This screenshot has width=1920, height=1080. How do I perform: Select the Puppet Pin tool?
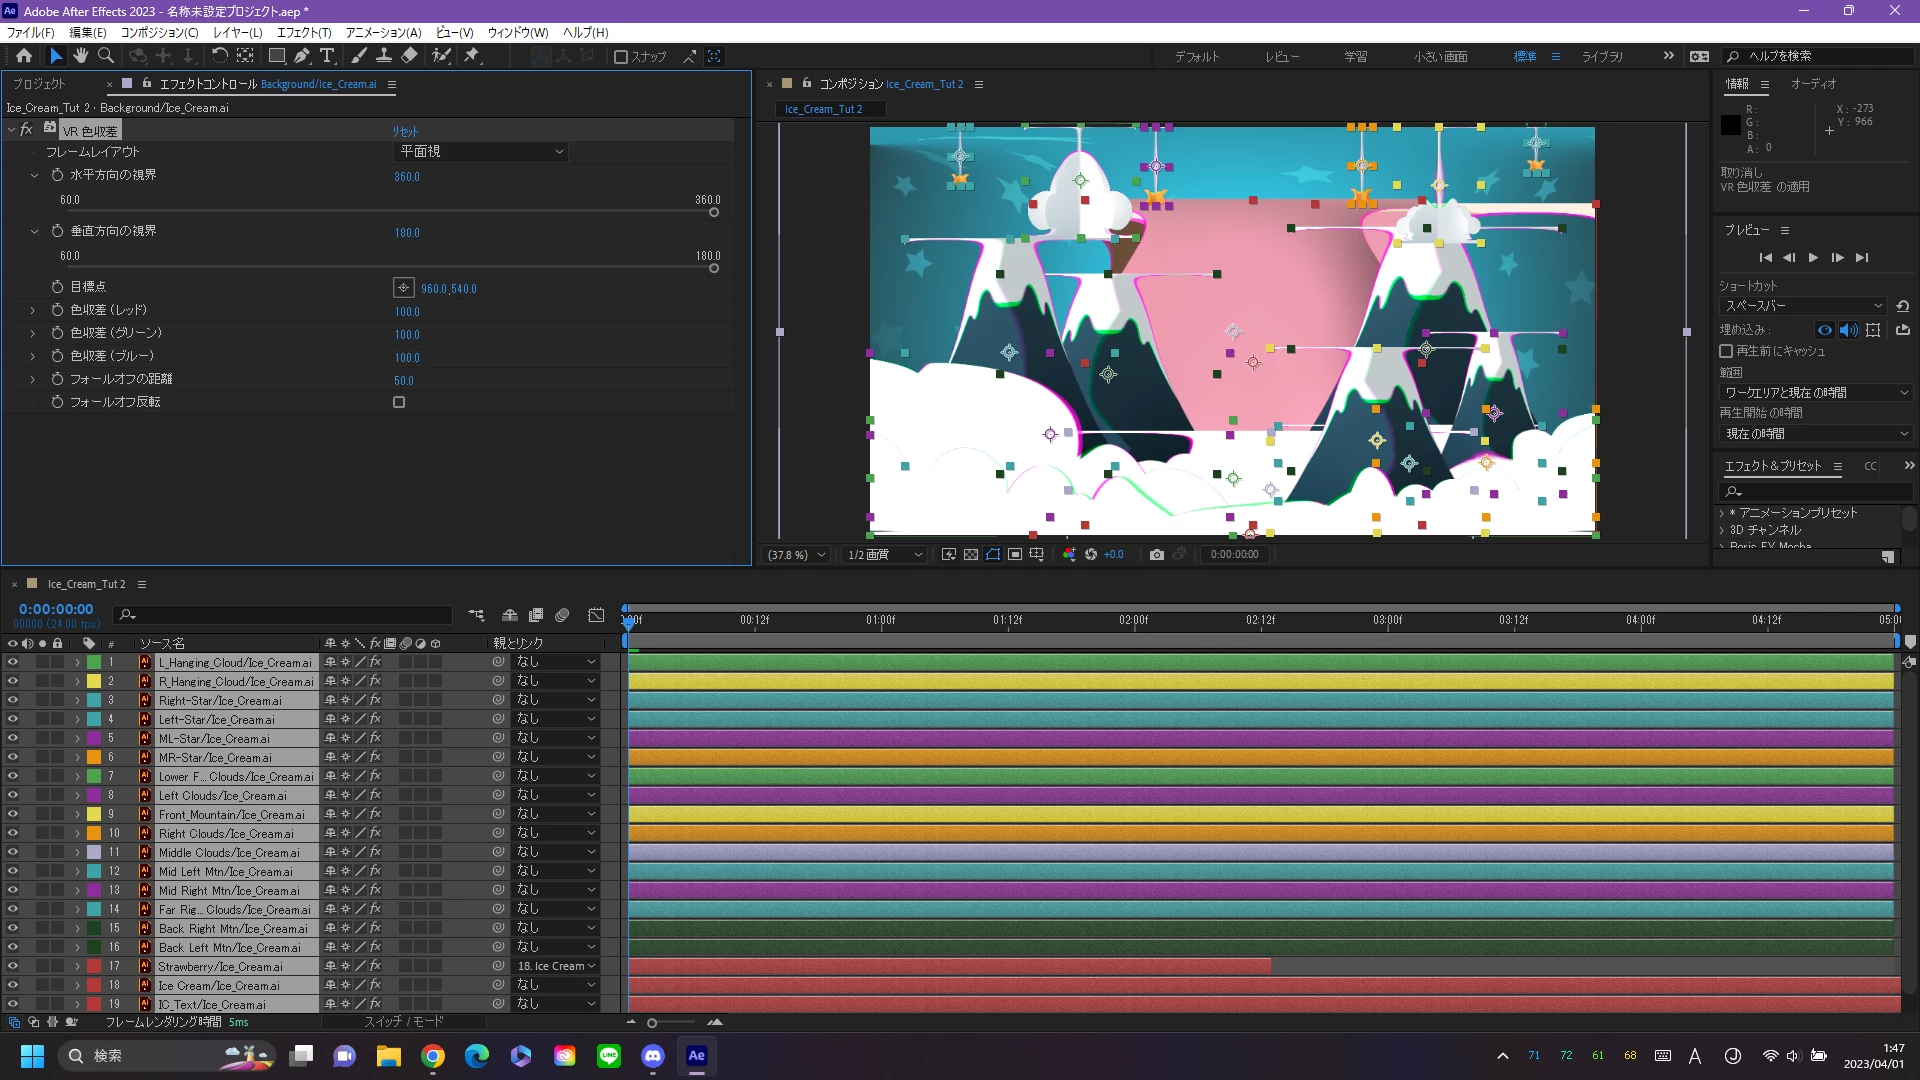click(472, 56)
